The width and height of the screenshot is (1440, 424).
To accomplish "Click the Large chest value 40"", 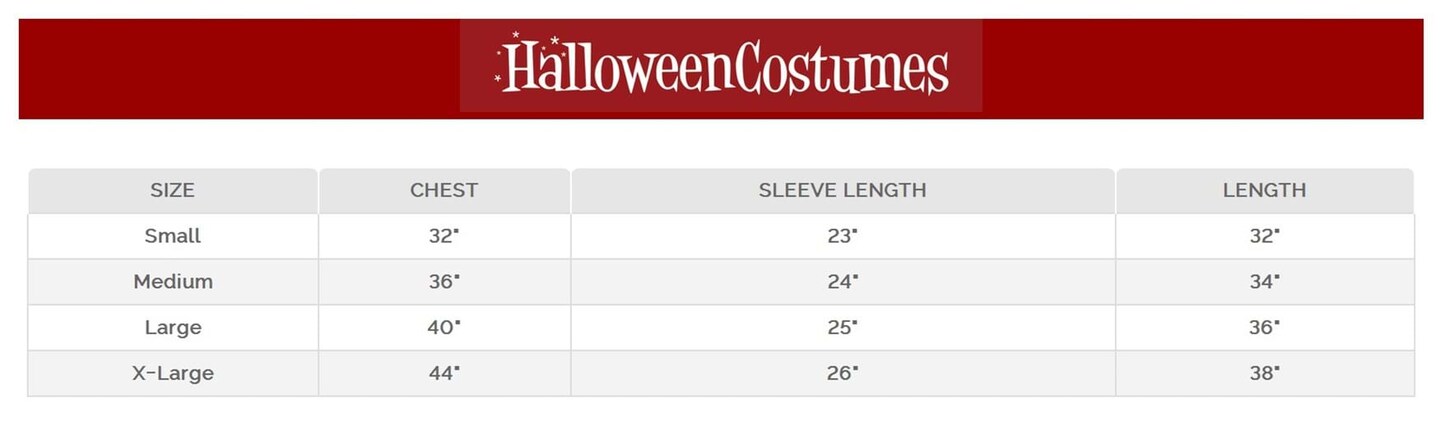I will pos(444,328).
